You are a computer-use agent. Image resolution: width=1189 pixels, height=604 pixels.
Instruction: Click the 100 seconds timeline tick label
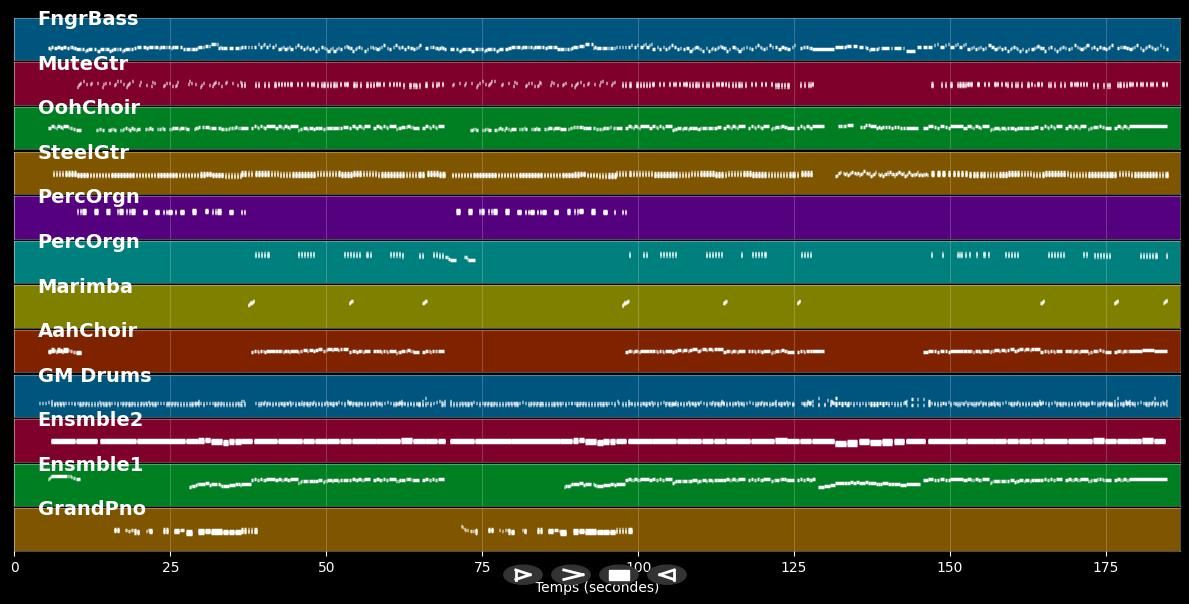[x=637, y=567]
